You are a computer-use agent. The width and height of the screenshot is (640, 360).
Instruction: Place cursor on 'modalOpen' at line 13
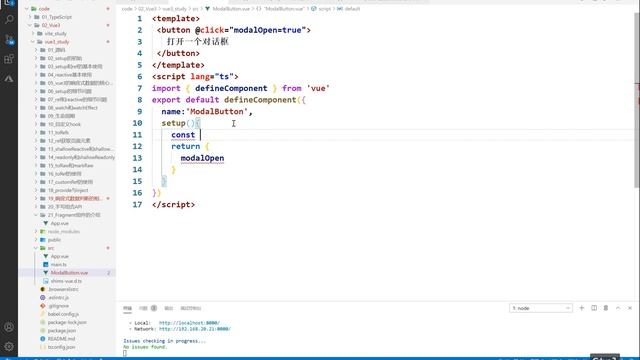(x=202, y=158)
